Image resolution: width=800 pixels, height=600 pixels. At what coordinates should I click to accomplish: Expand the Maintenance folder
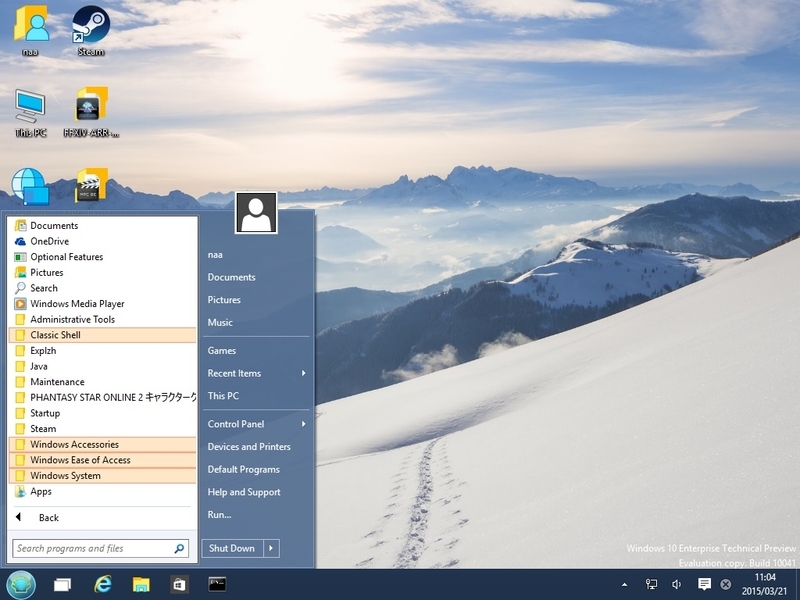click(102, 382)
